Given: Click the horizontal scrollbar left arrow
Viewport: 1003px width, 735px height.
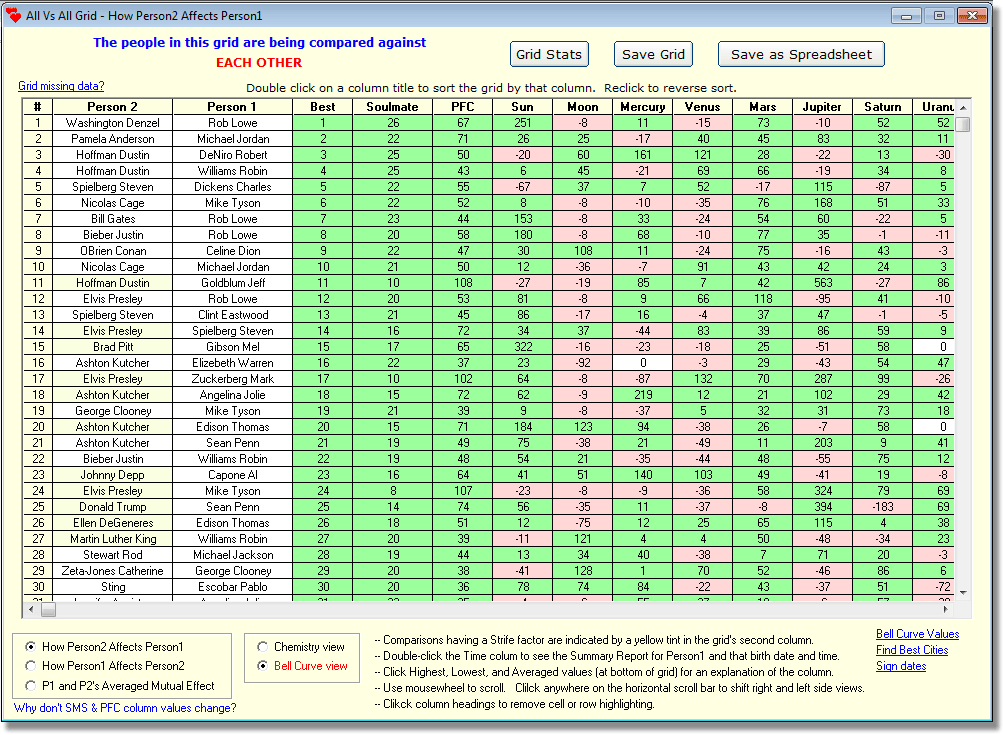Looking at the screenshot, I should [32, 609].
